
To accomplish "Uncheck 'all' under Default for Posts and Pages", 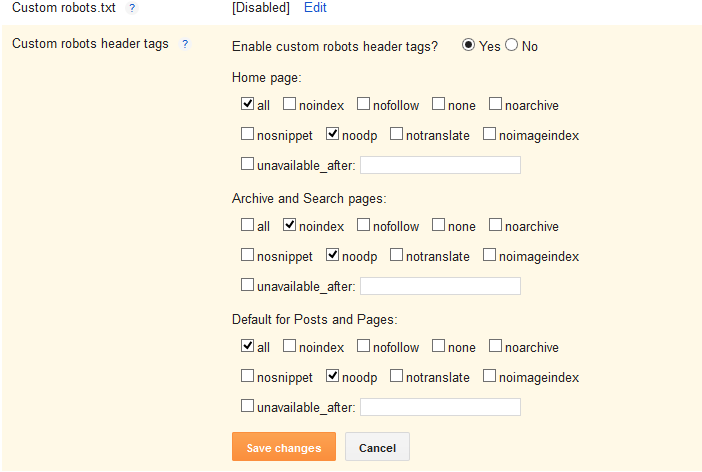I will tap(247, 346).
